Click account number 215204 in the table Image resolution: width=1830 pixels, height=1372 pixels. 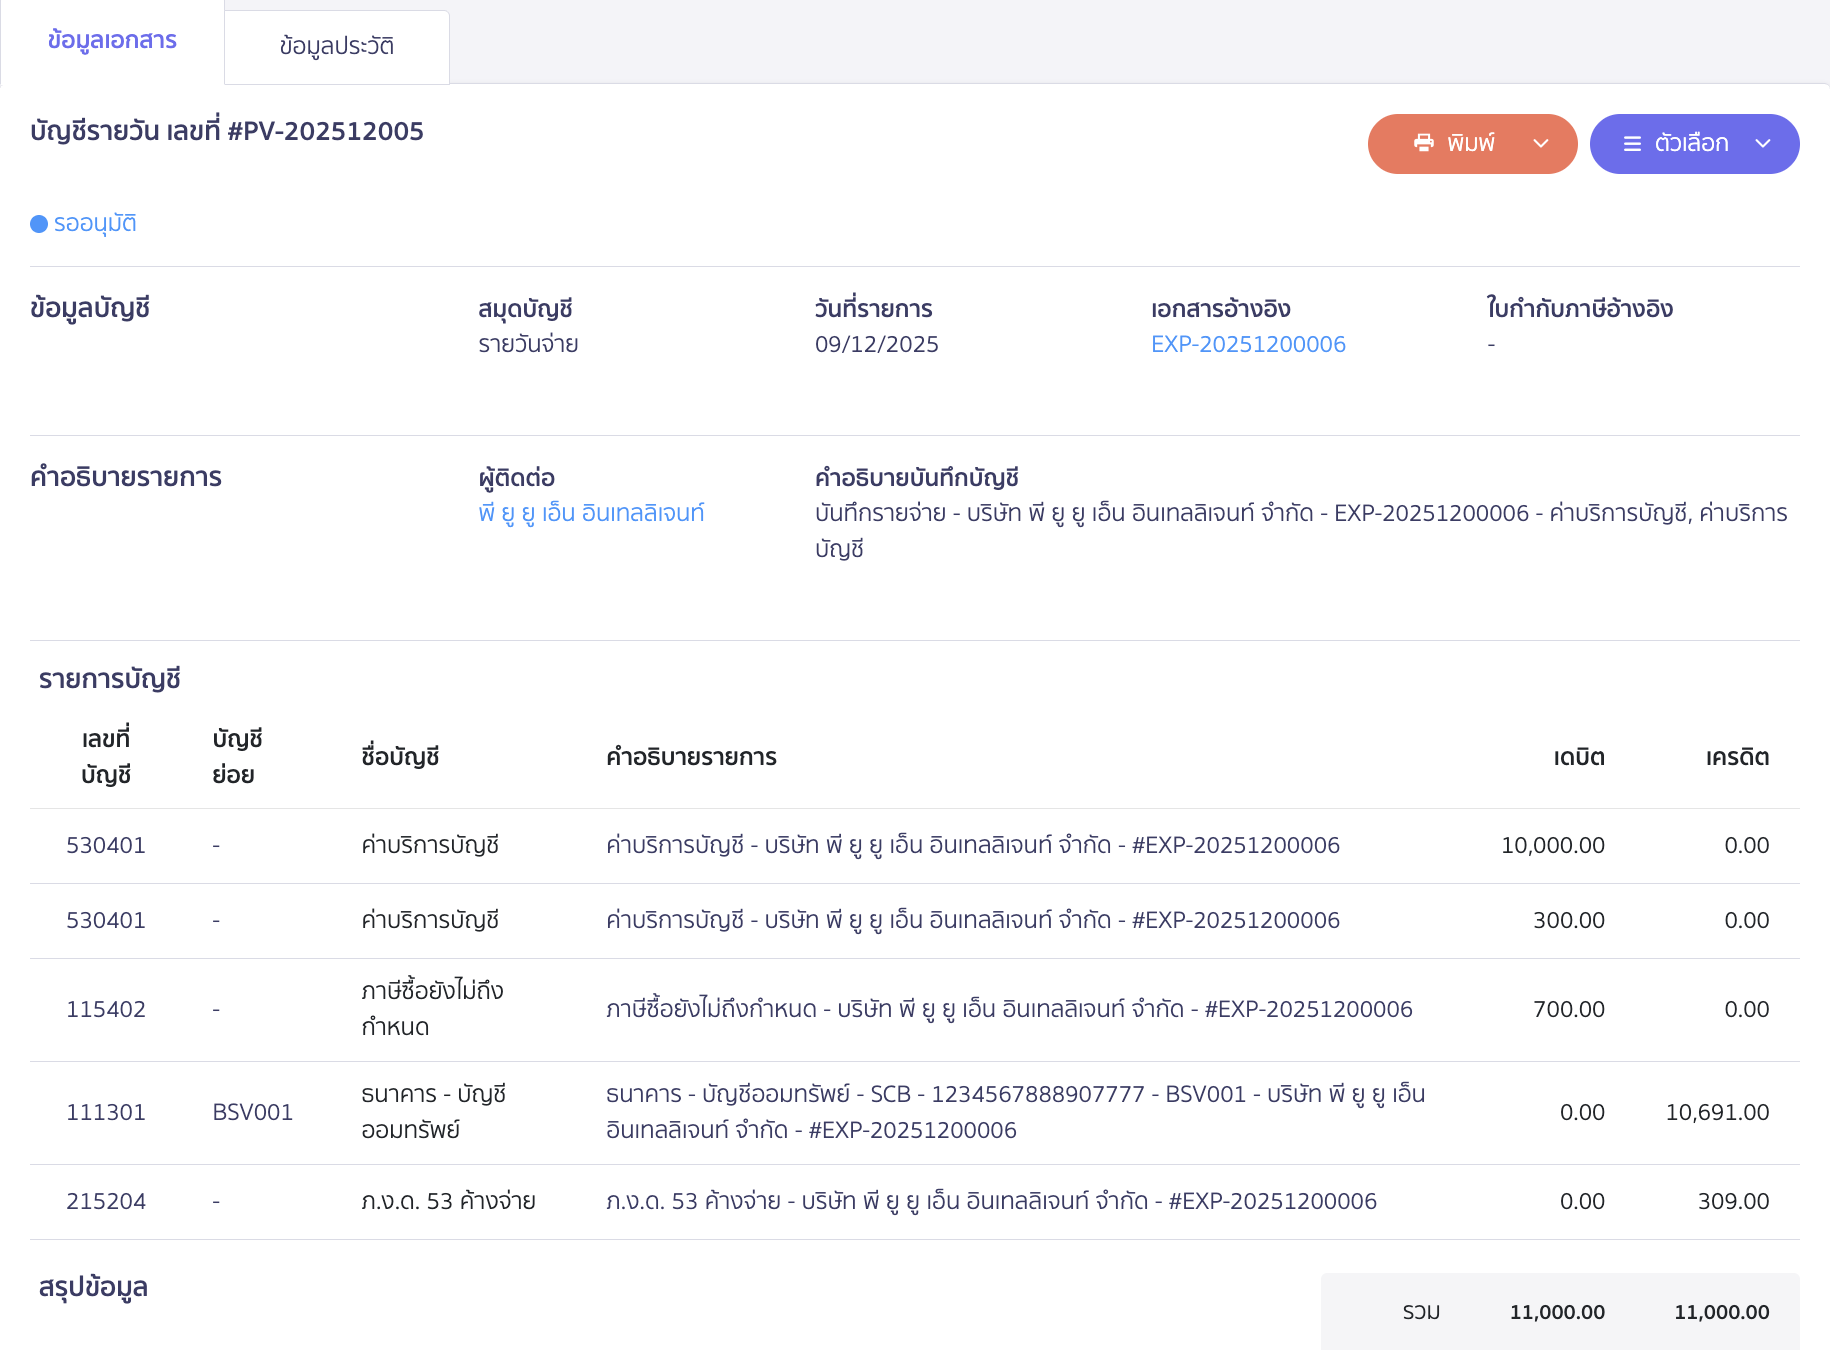(106, 1201)
